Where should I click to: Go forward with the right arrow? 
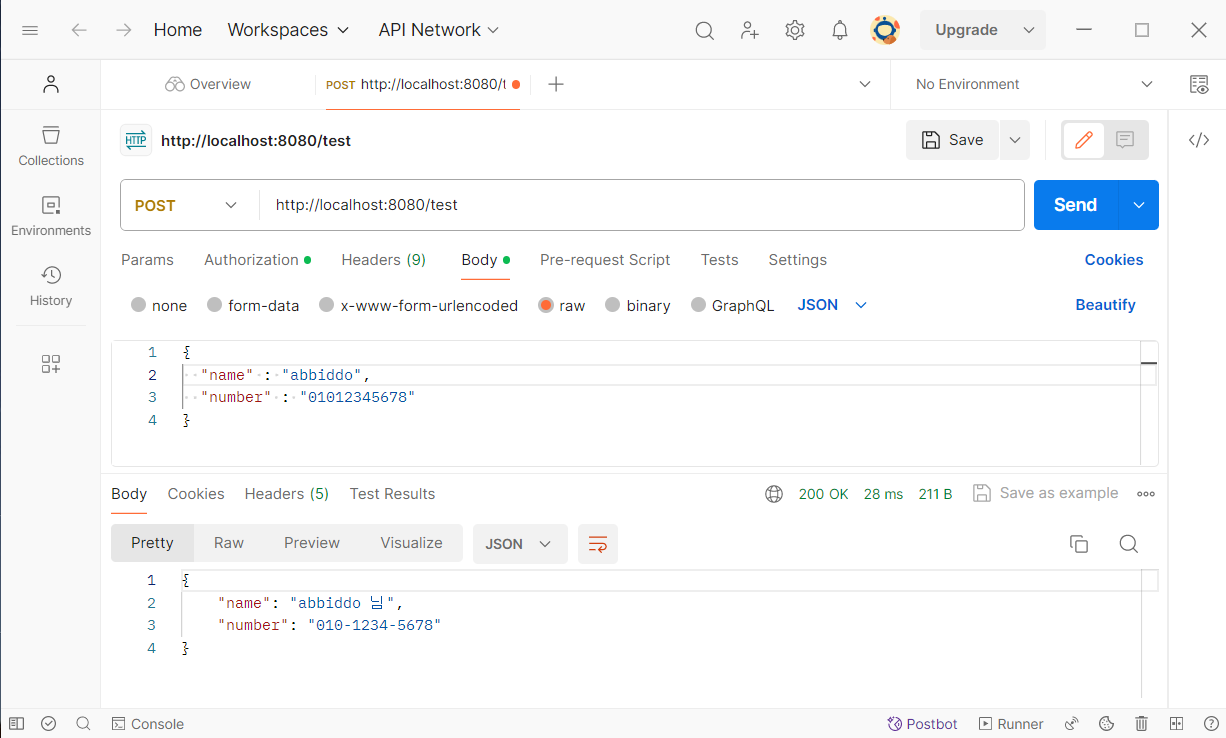click(124, 30)
